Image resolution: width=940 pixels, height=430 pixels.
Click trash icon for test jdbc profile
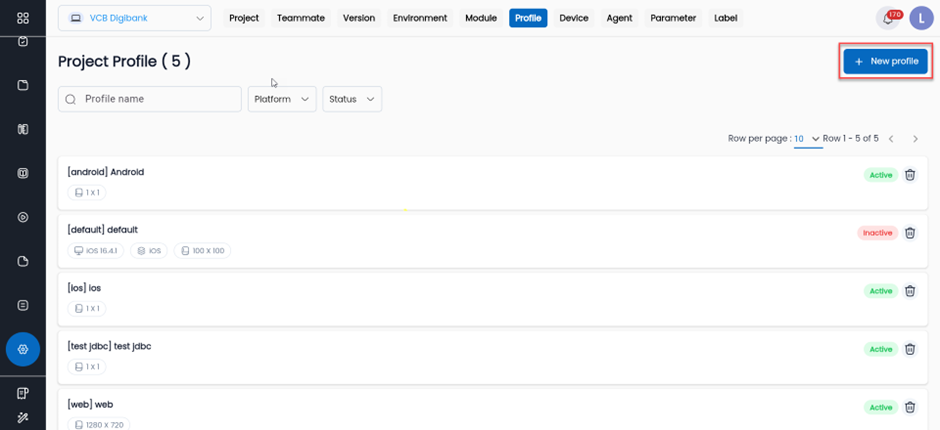(x=910, y=349)
